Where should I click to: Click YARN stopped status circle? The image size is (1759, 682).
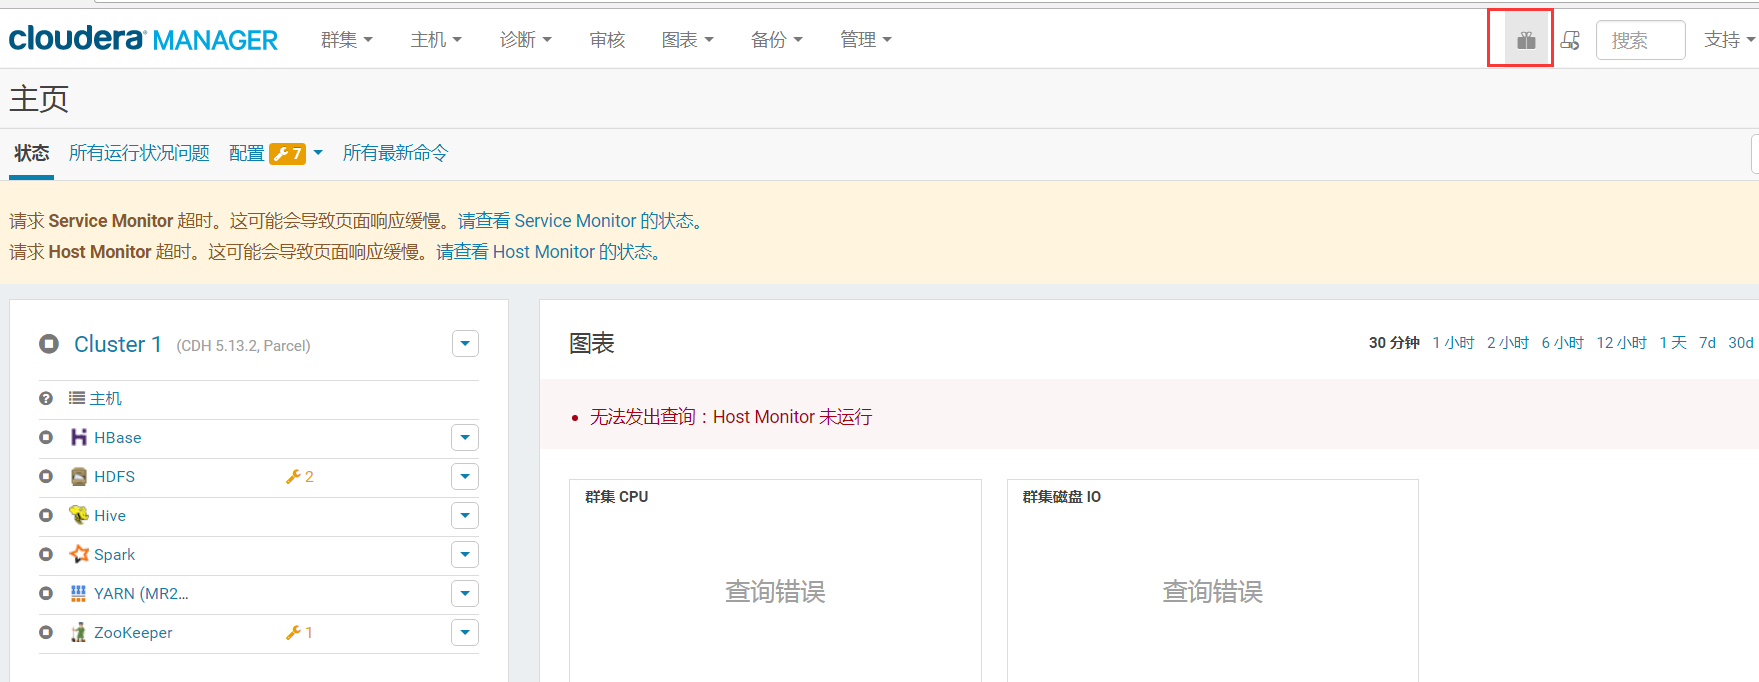tap(46, 593)
